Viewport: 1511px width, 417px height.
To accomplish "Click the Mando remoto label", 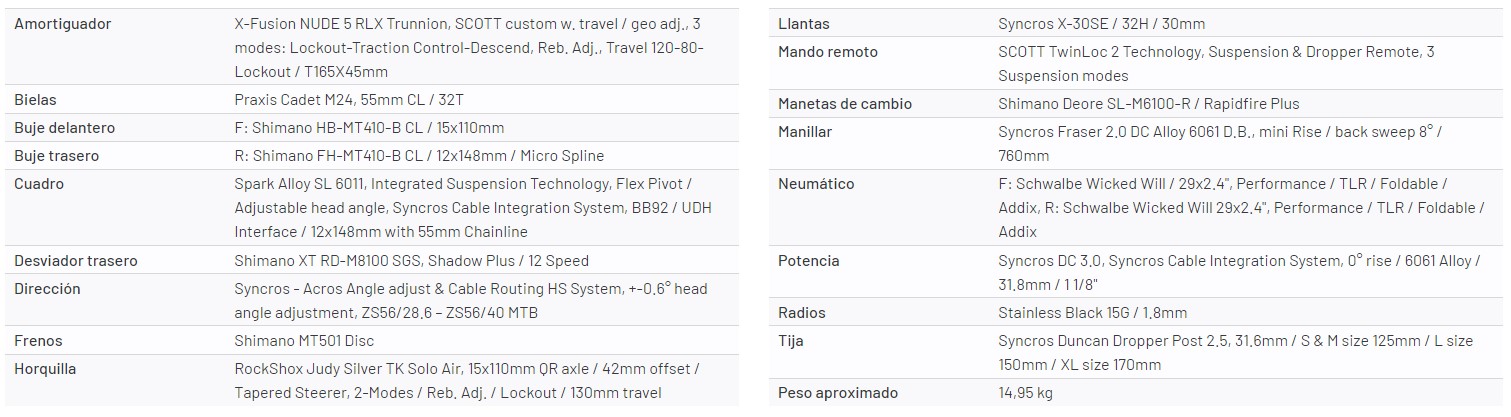I will tap(829, 51).
